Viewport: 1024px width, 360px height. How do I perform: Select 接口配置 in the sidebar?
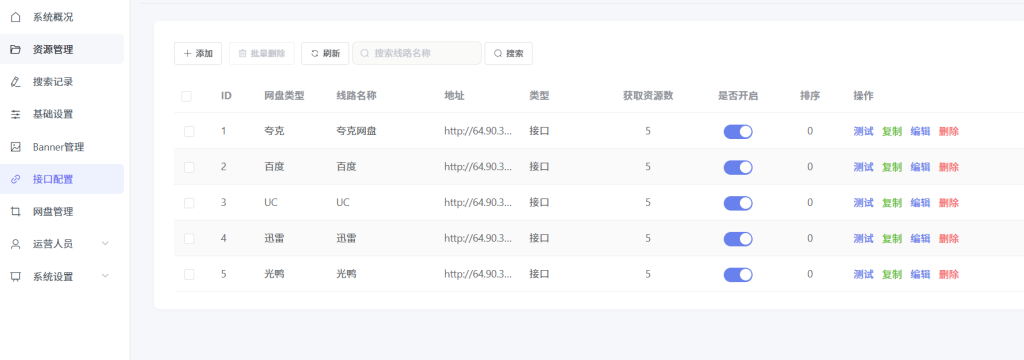pos(62,179)
